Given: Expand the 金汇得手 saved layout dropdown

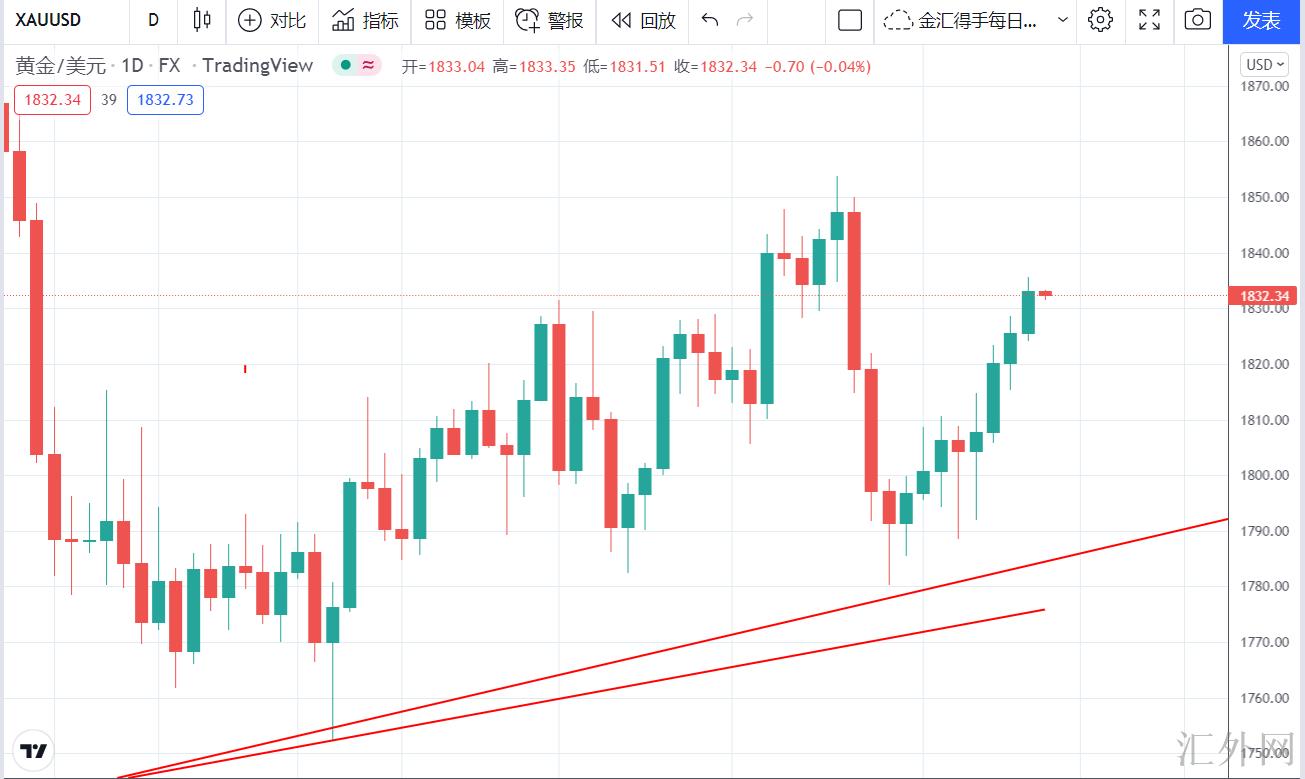Looking at the screenshot, I should (1062, 20).
